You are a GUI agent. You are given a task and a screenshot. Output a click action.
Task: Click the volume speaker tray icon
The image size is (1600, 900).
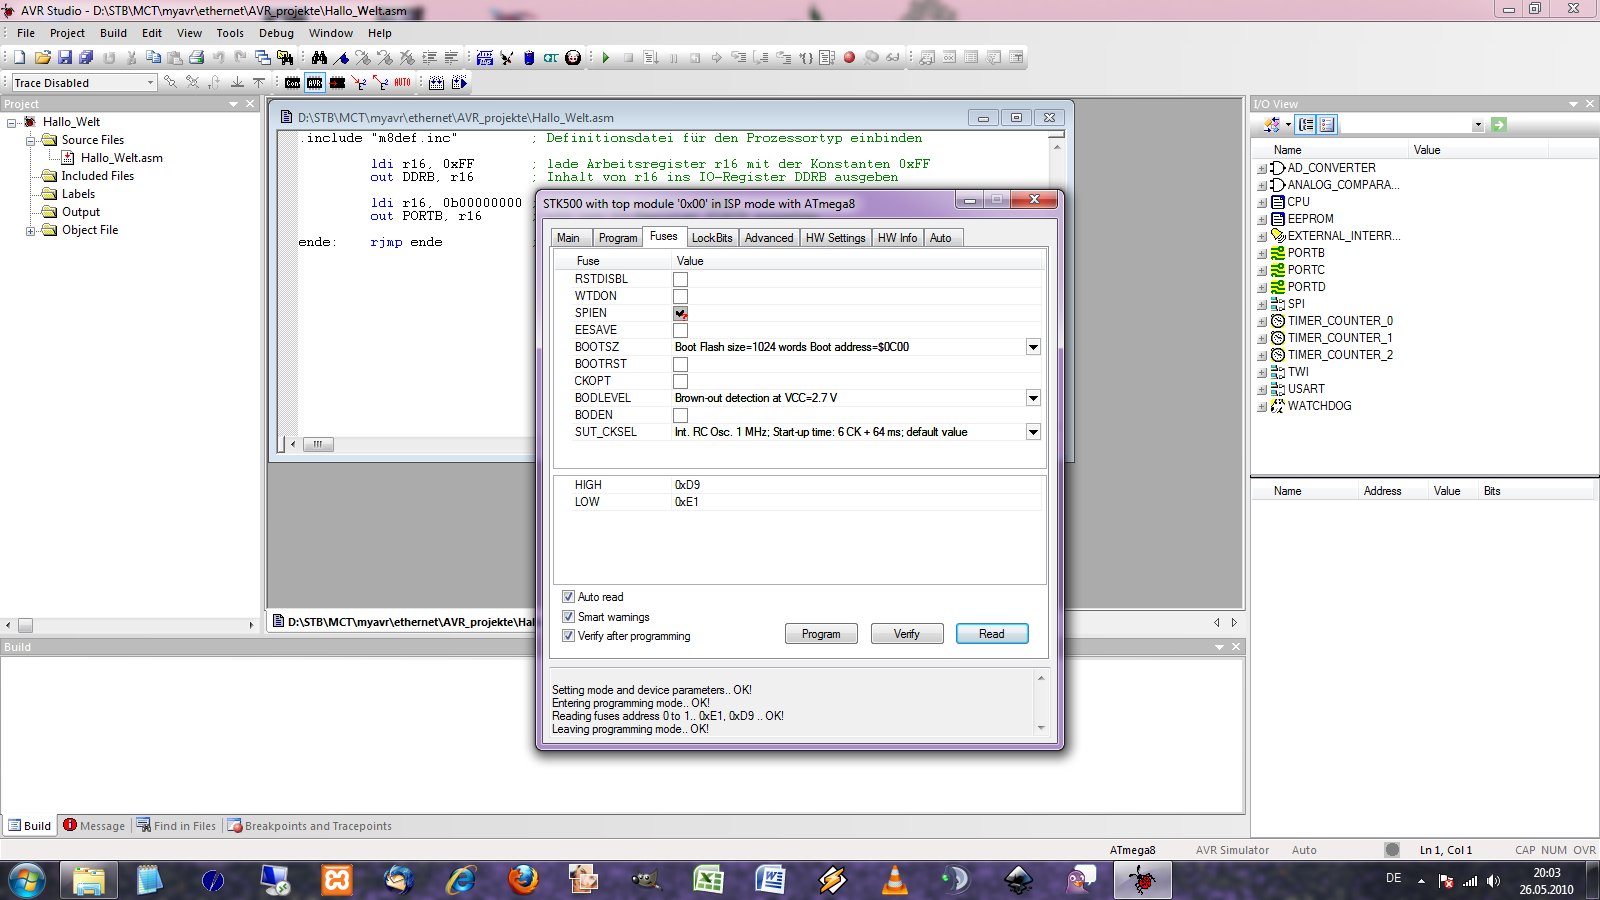coord(1493,881)
